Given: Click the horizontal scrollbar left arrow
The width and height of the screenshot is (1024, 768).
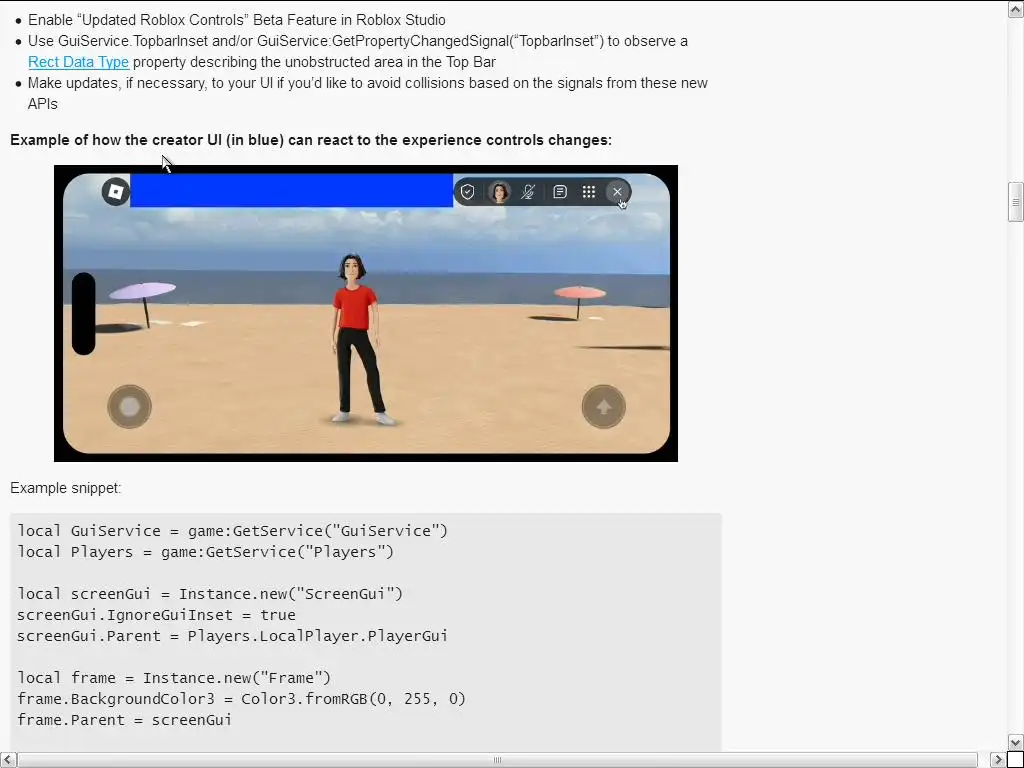Looking at the screenshot, I should click(x=8, y=760).
